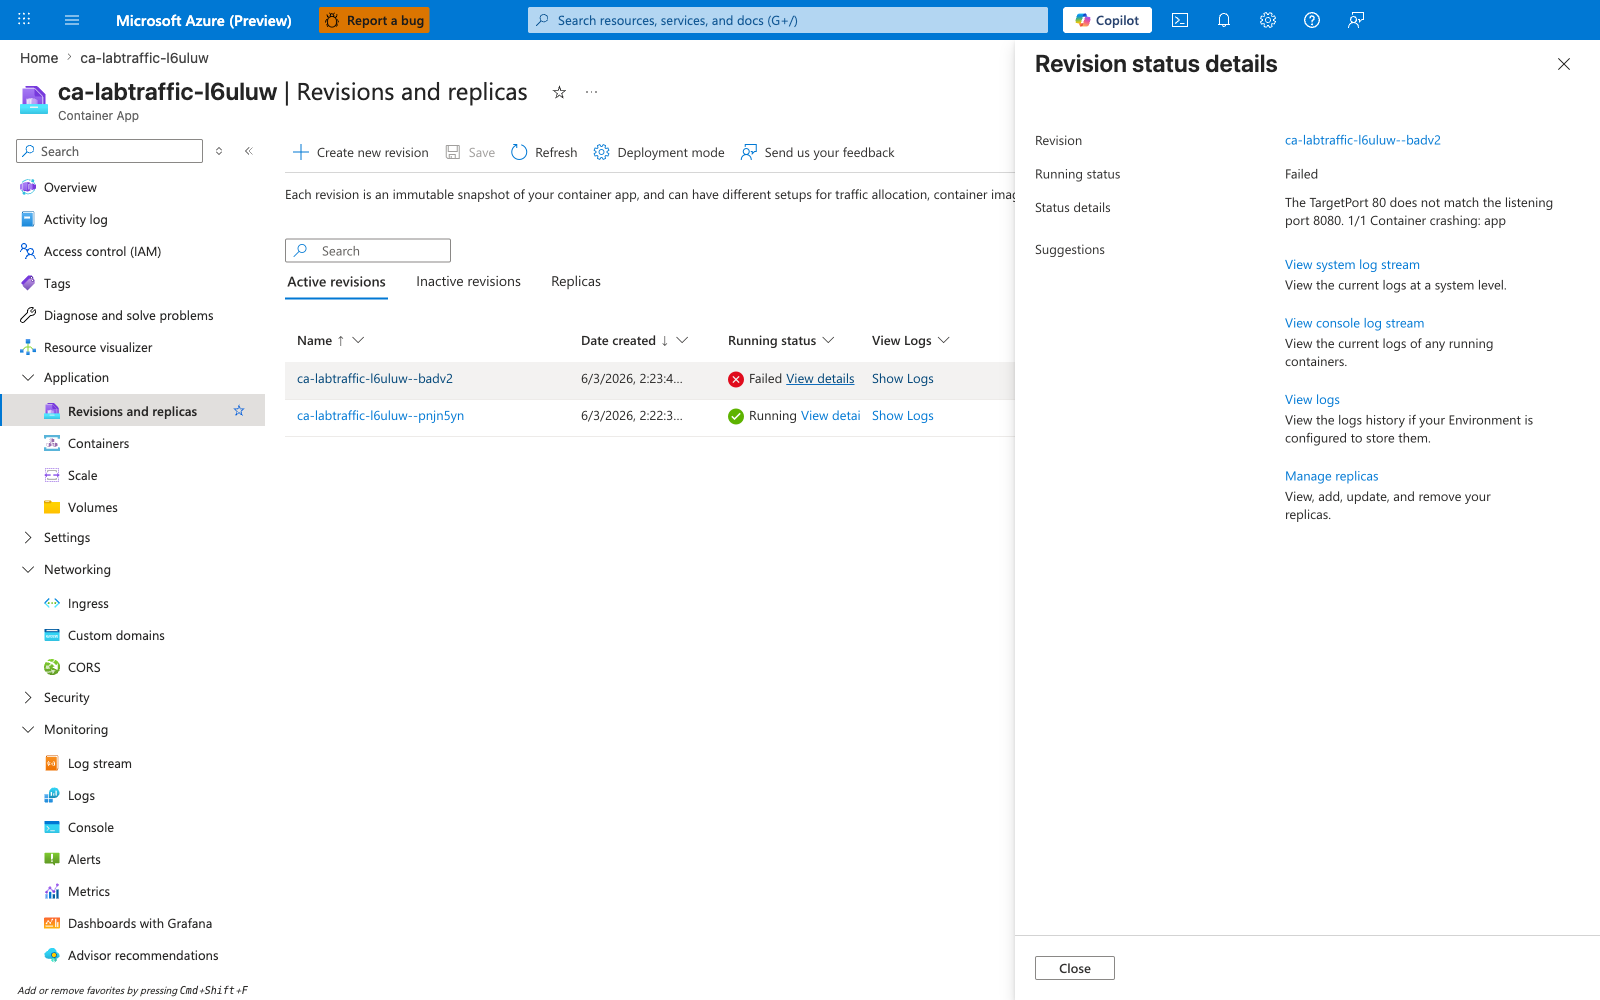
Task: Open Send us your feedback
Action: point(818,152)
